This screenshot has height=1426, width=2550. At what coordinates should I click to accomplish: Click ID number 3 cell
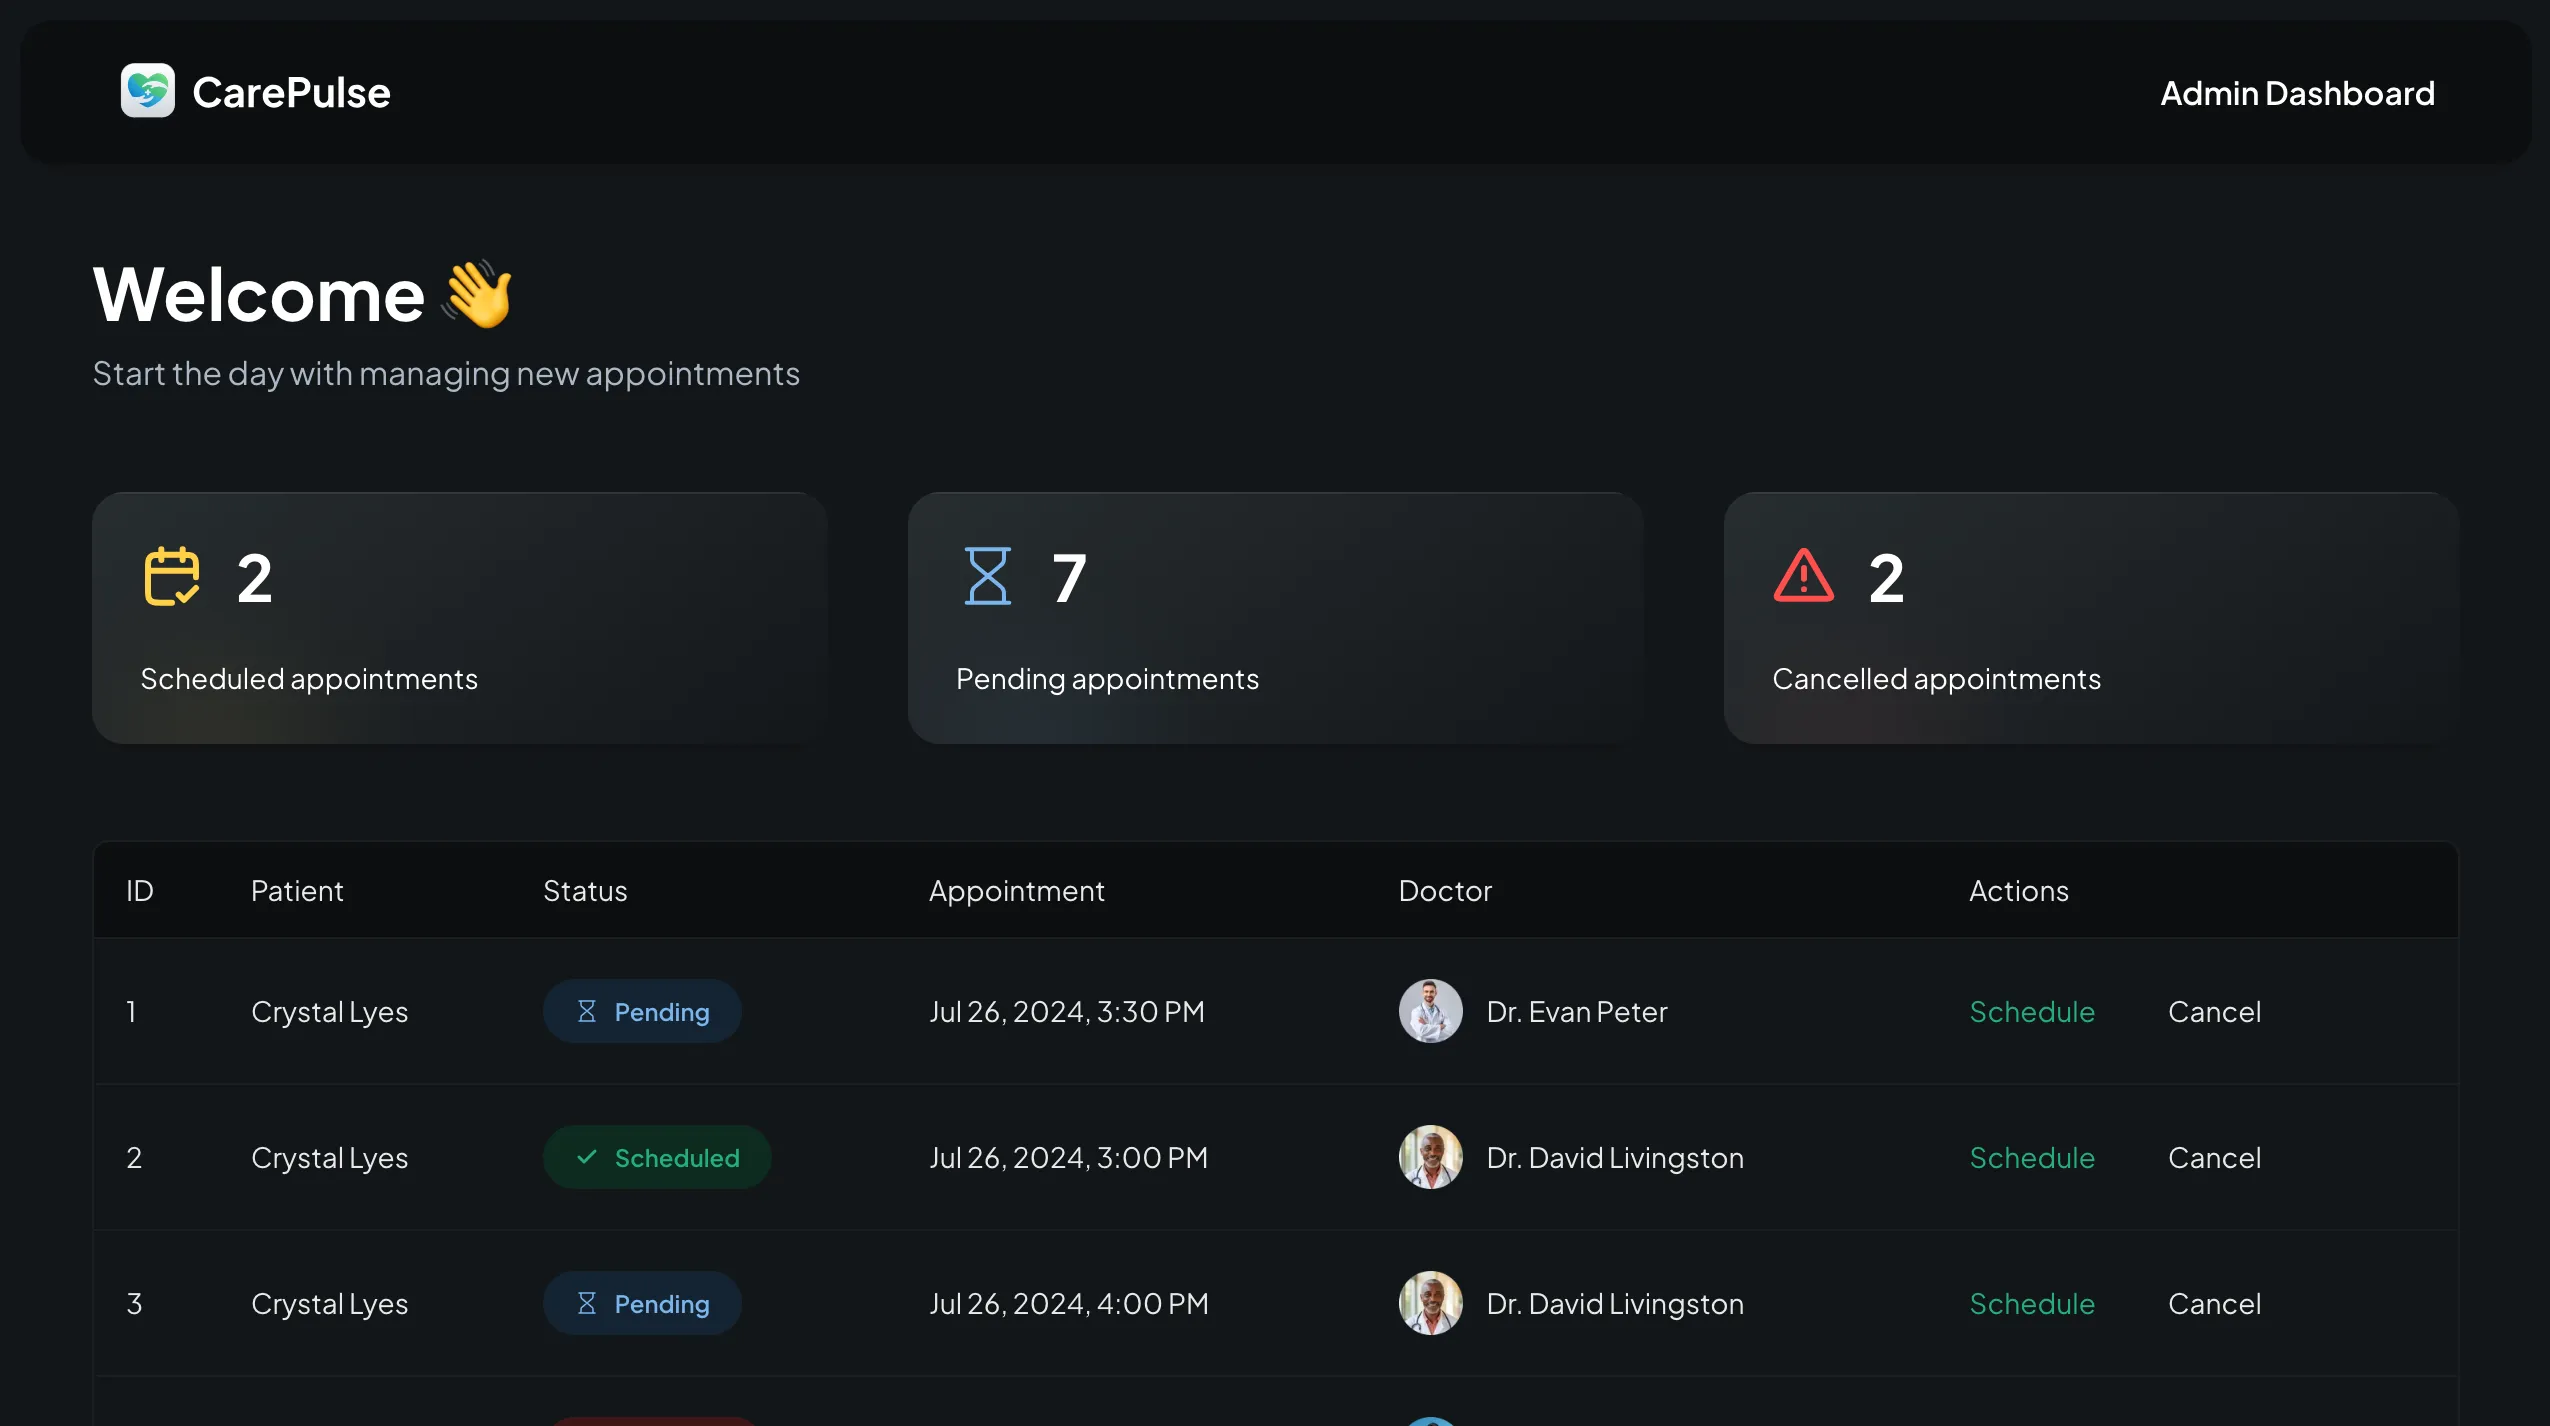pos(134,1303)
